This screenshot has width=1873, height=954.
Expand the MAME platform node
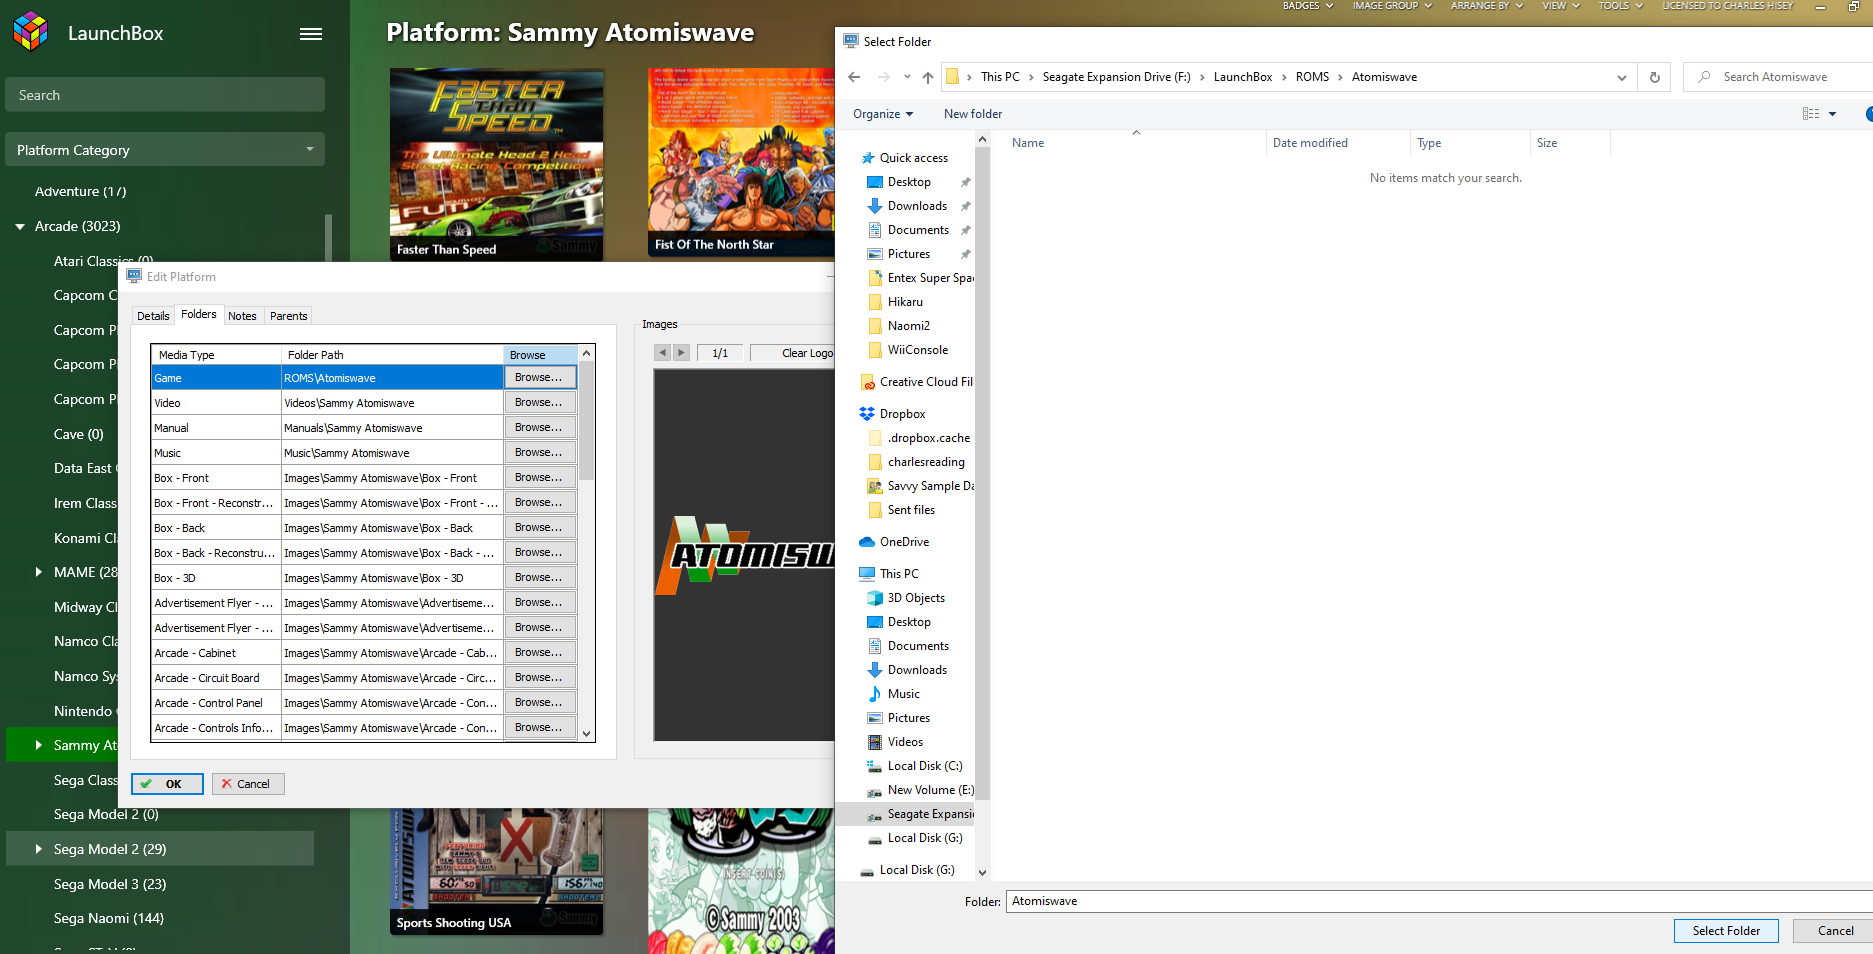pyautogui.click(x=39, y=572)
